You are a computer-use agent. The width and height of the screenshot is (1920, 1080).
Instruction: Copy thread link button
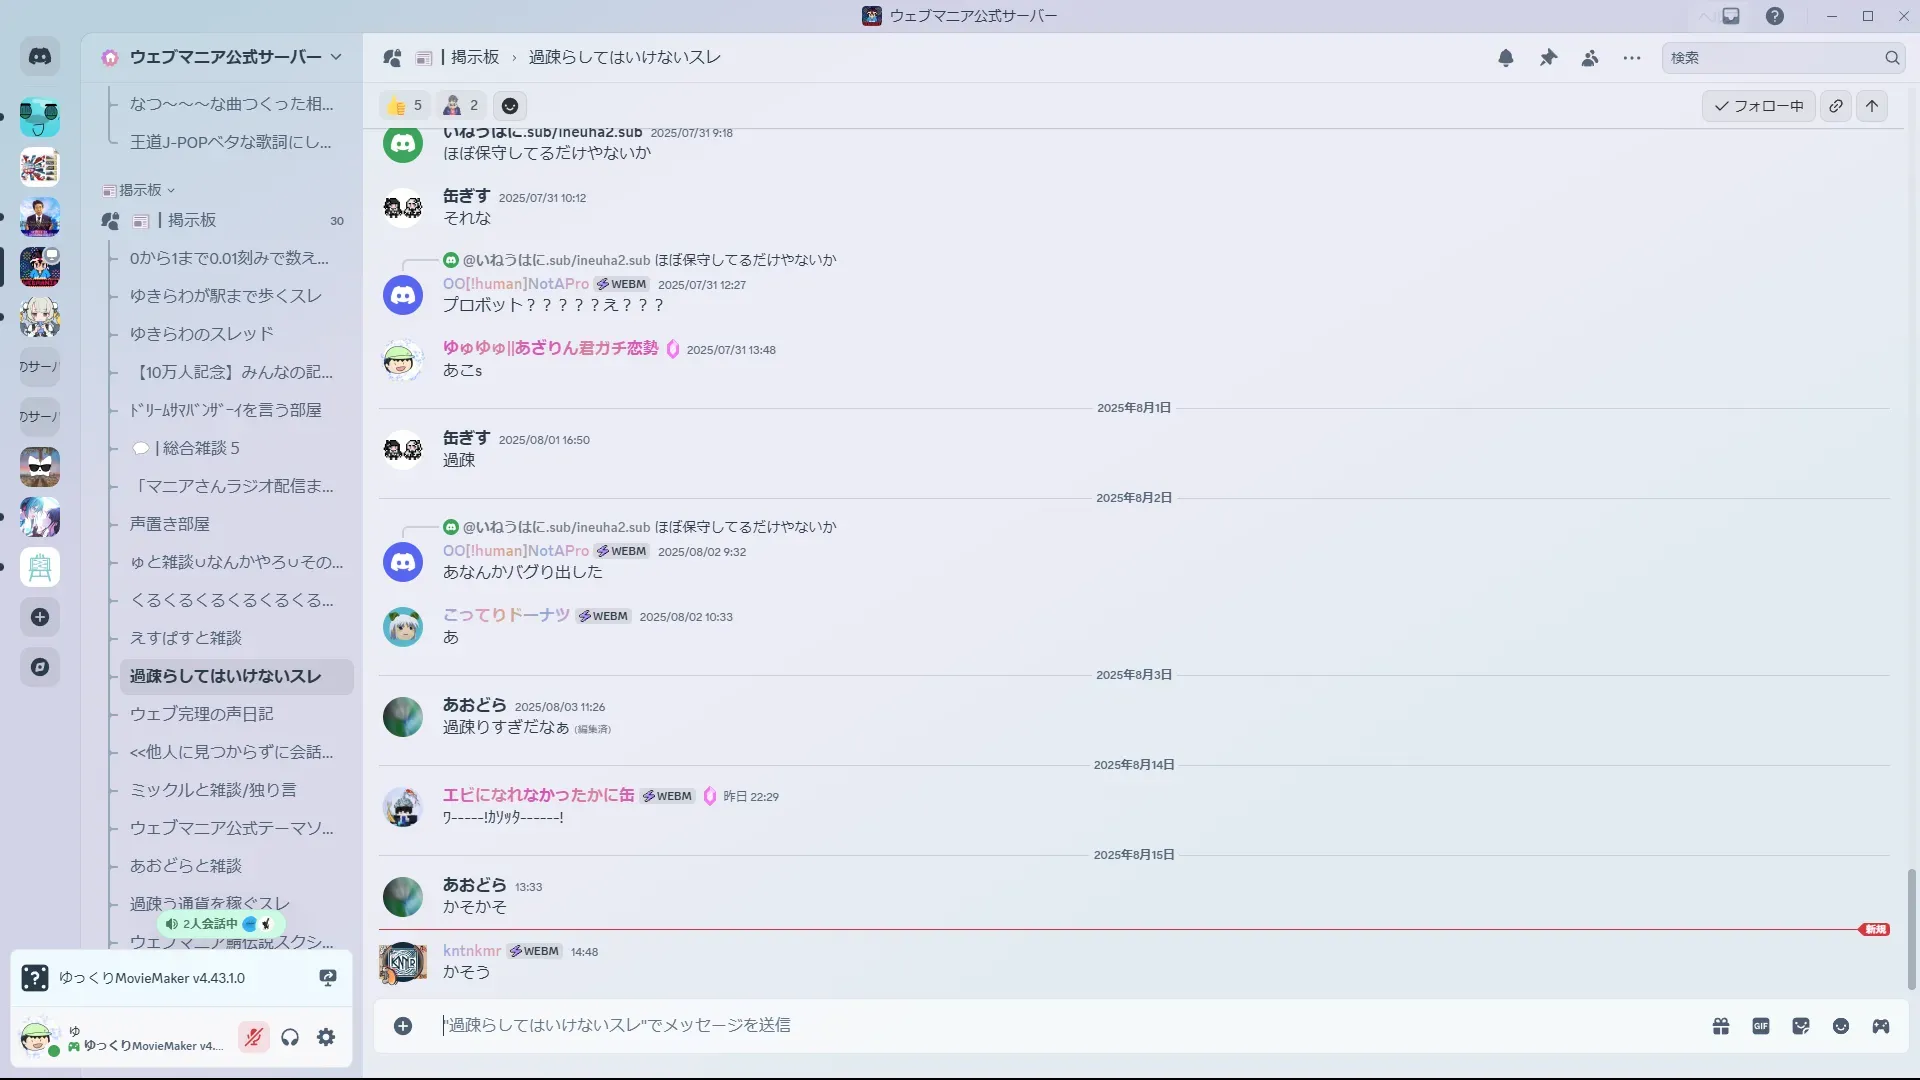coord(1836,106)
